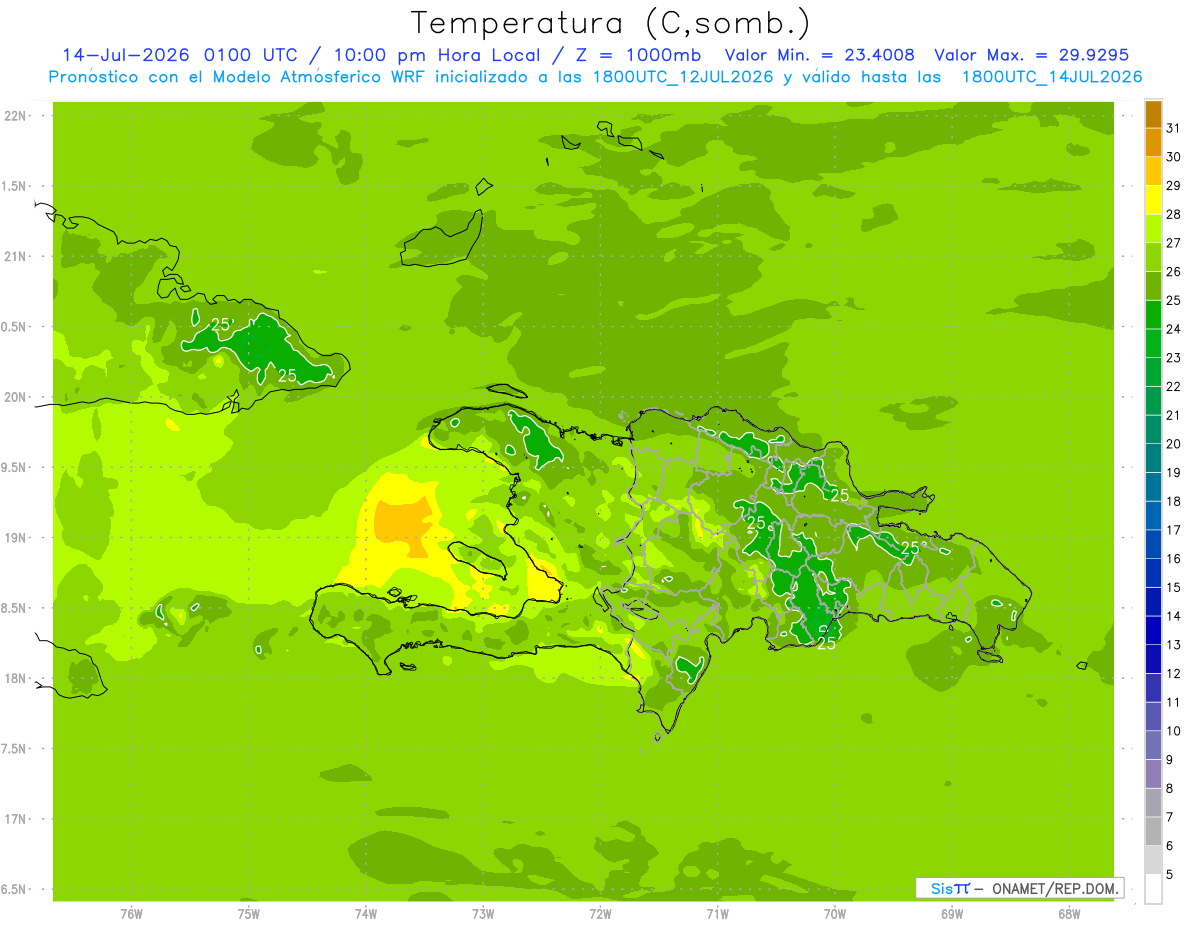The width and height of the screenshot is (1200, 927).
Task: Click the '74W' longitude axis label
Action: [366, 914]
